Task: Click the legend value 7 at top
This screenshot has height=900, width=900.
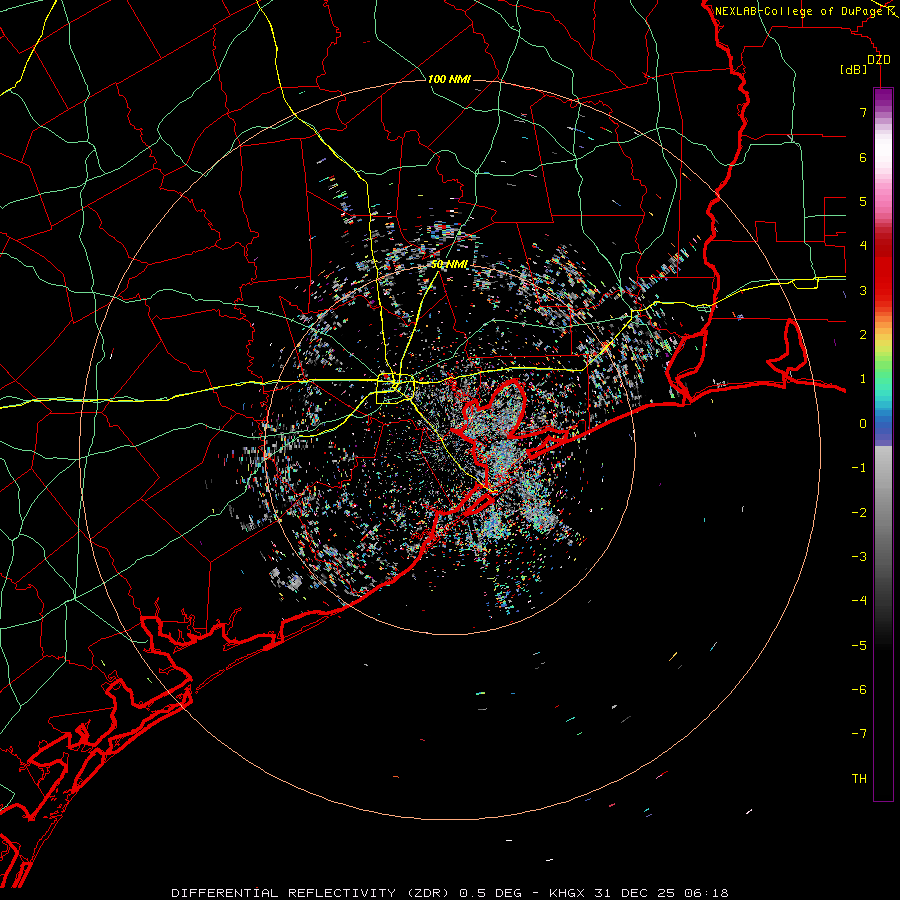Action: click(x=863, y=112)
